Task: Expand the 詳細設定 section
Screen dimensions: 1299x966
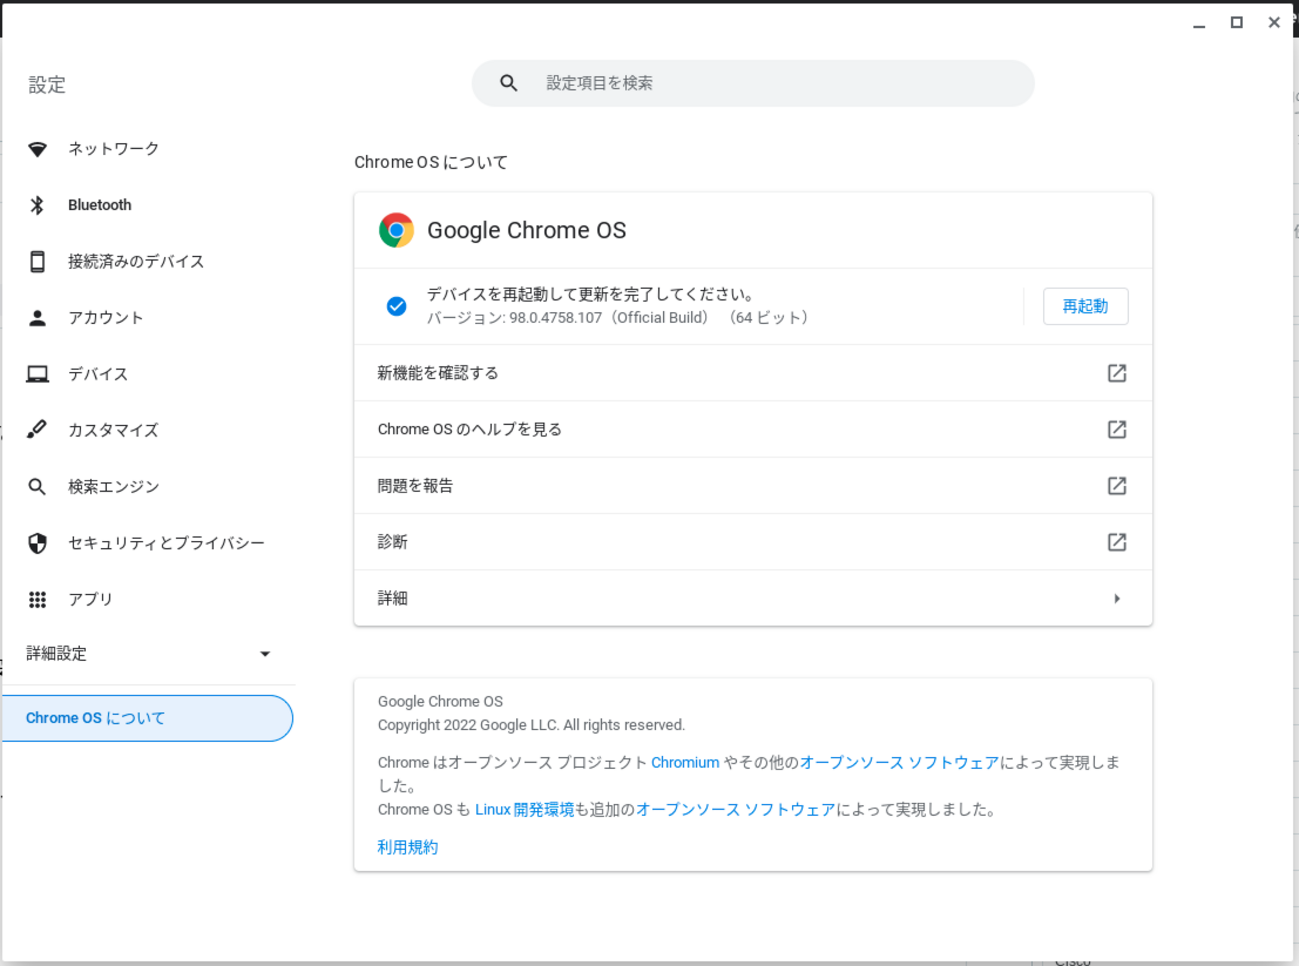Action: point(264,654)
